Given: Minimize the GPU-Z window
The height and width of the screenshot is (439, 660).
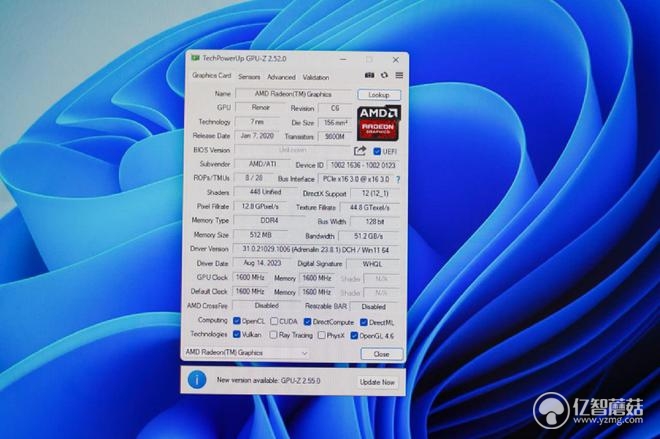Looking at the screenshot, I should point(343,59).
